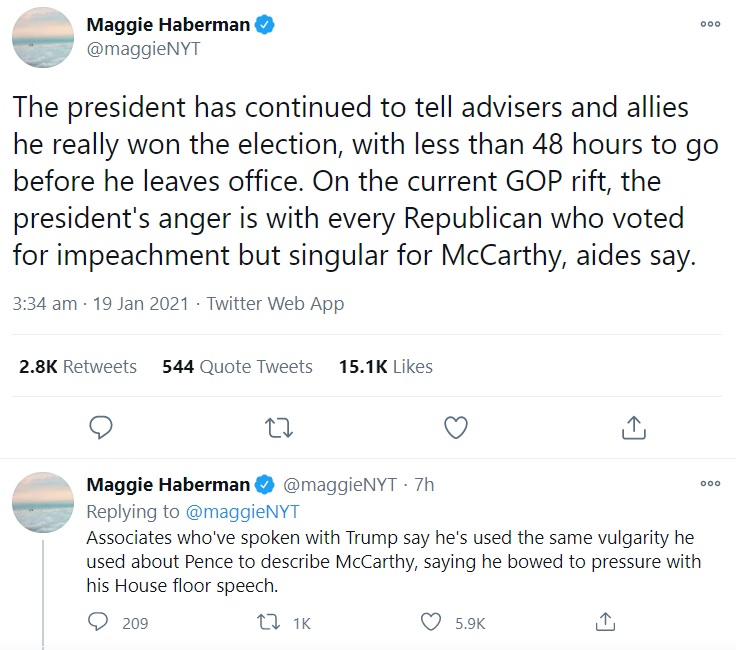Image resolution: width=736 pixels, height=650 pixels.
Task: Click the Twitter Web App source link
Action: (x=275, y=304)
